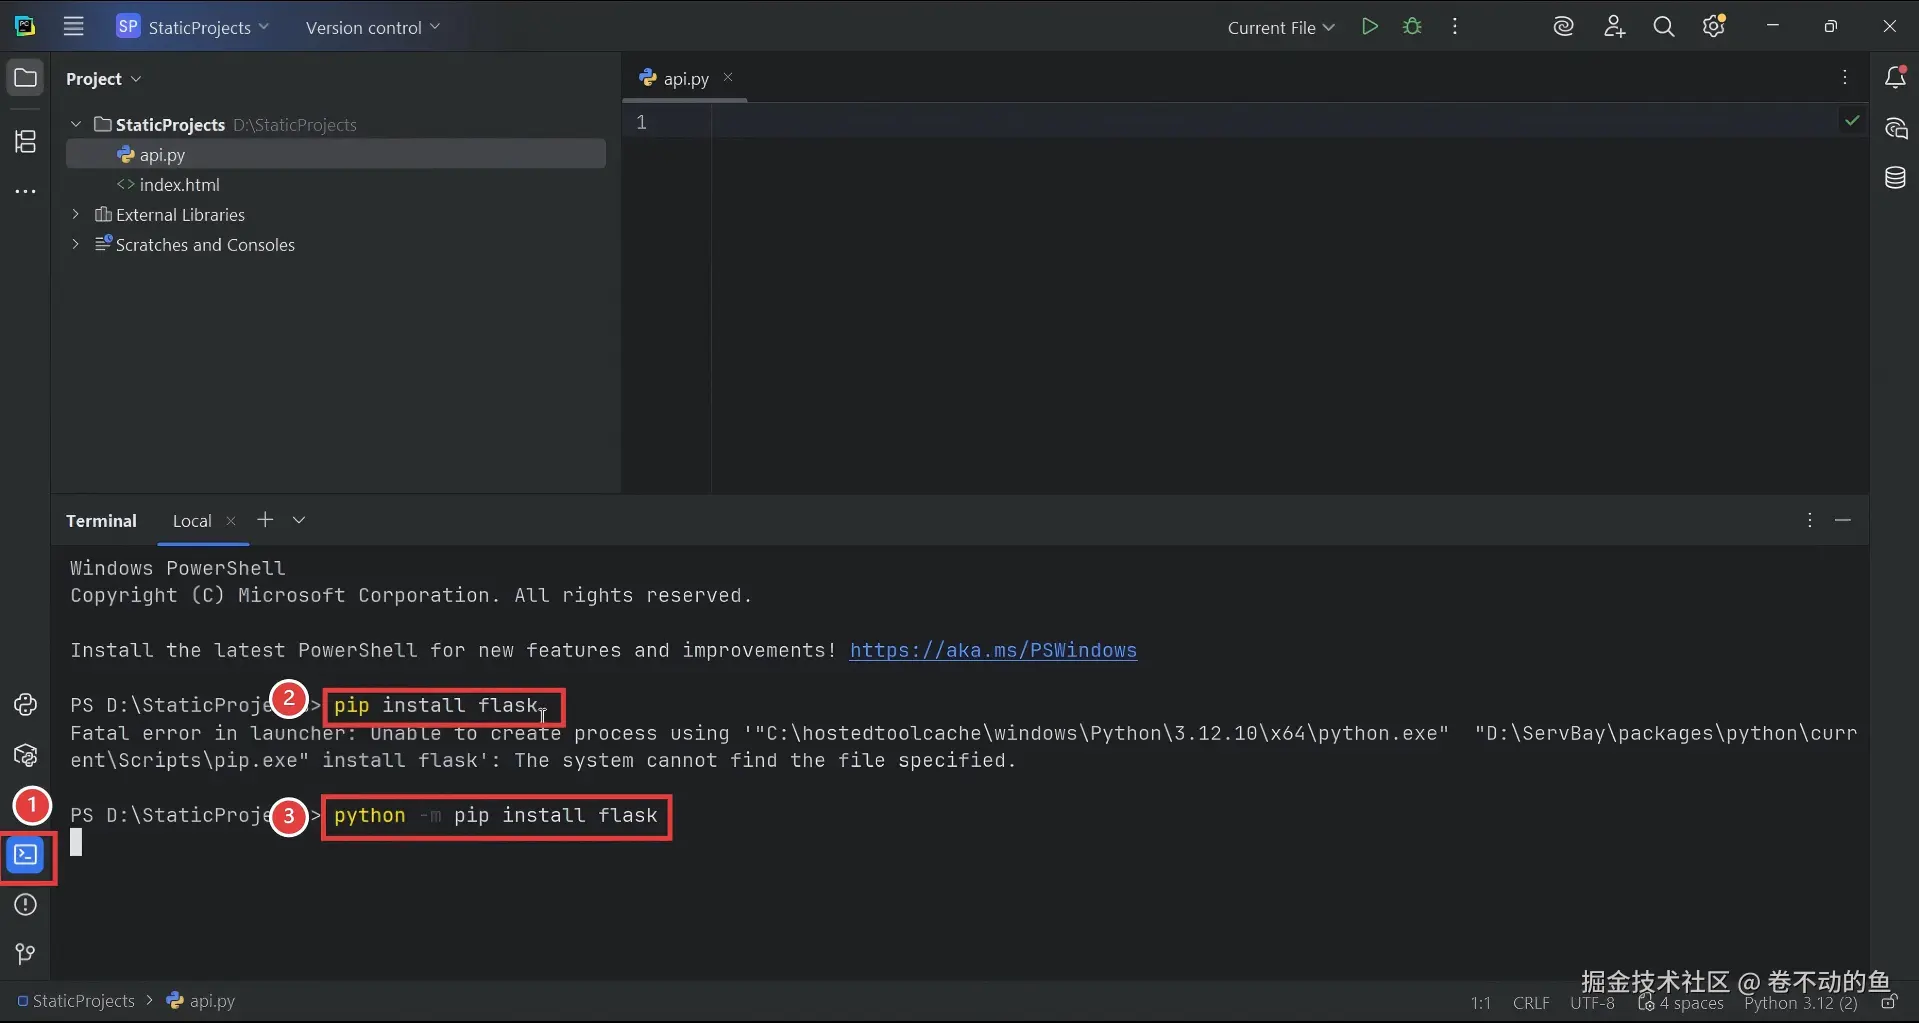Expand External Libraries node
The width and height of the screenshot is (1919, 1023).
(76, 214)
